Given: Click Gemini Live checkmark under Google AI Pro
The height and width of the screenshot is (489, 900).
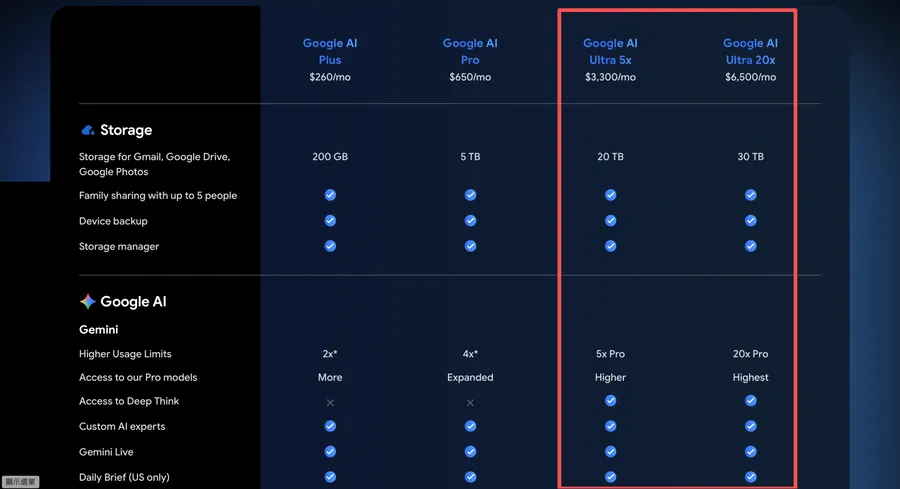Looking at the screenshot, I should 470,452.
